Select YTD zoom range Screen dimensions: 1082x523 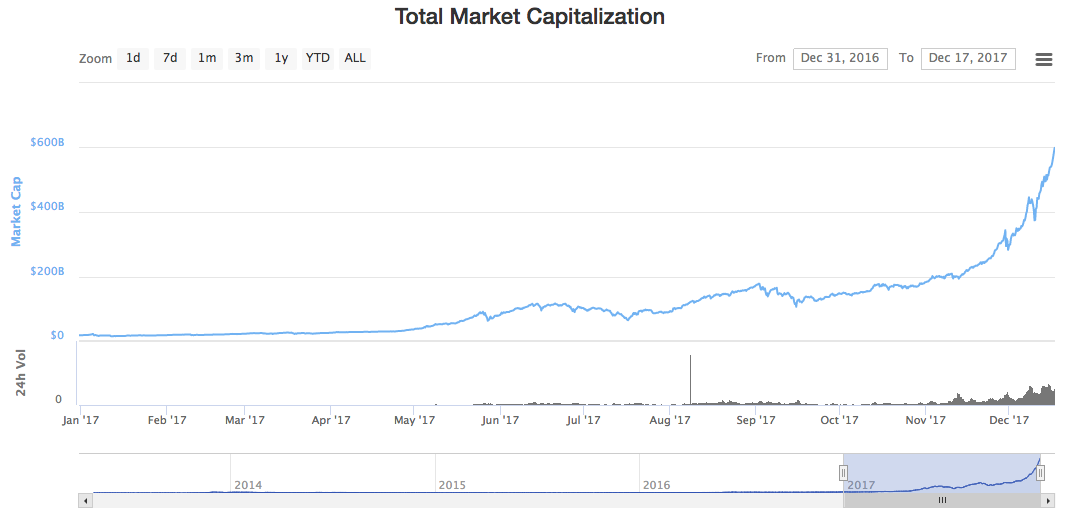click(318, 58)
